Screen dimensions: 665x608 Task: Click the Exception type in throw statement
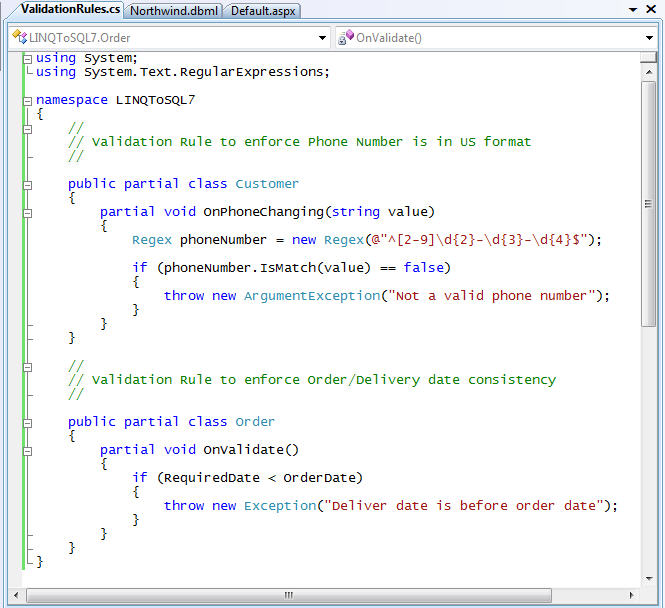coord(280,506)
